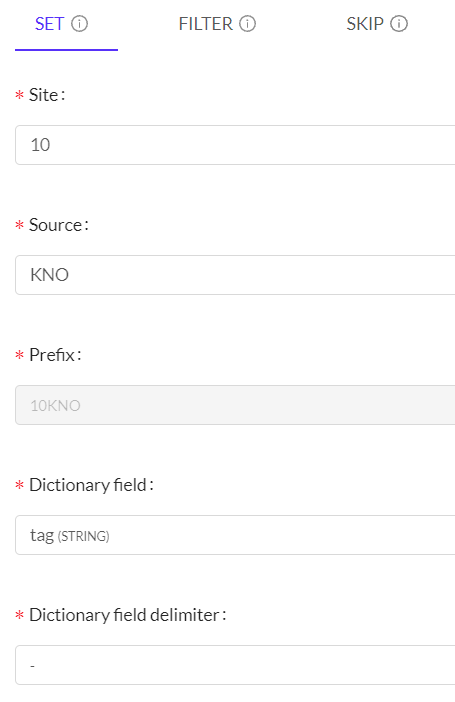Open the Source field showing KNO
The width and height of the screenshot is (455, 702).
(x=236, y=275)
